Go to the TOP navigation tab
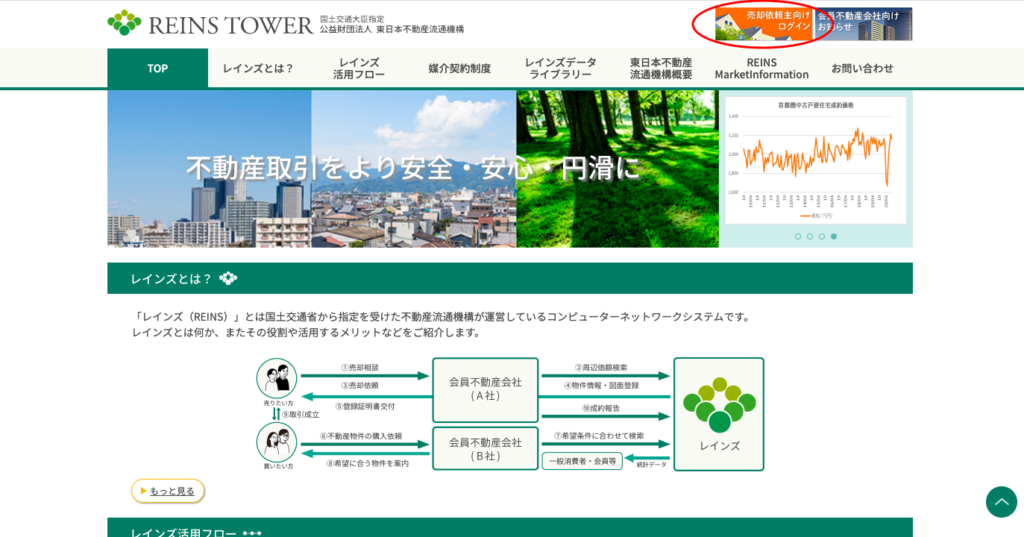This screenshot has width=1024, height=537. point(157,68)
